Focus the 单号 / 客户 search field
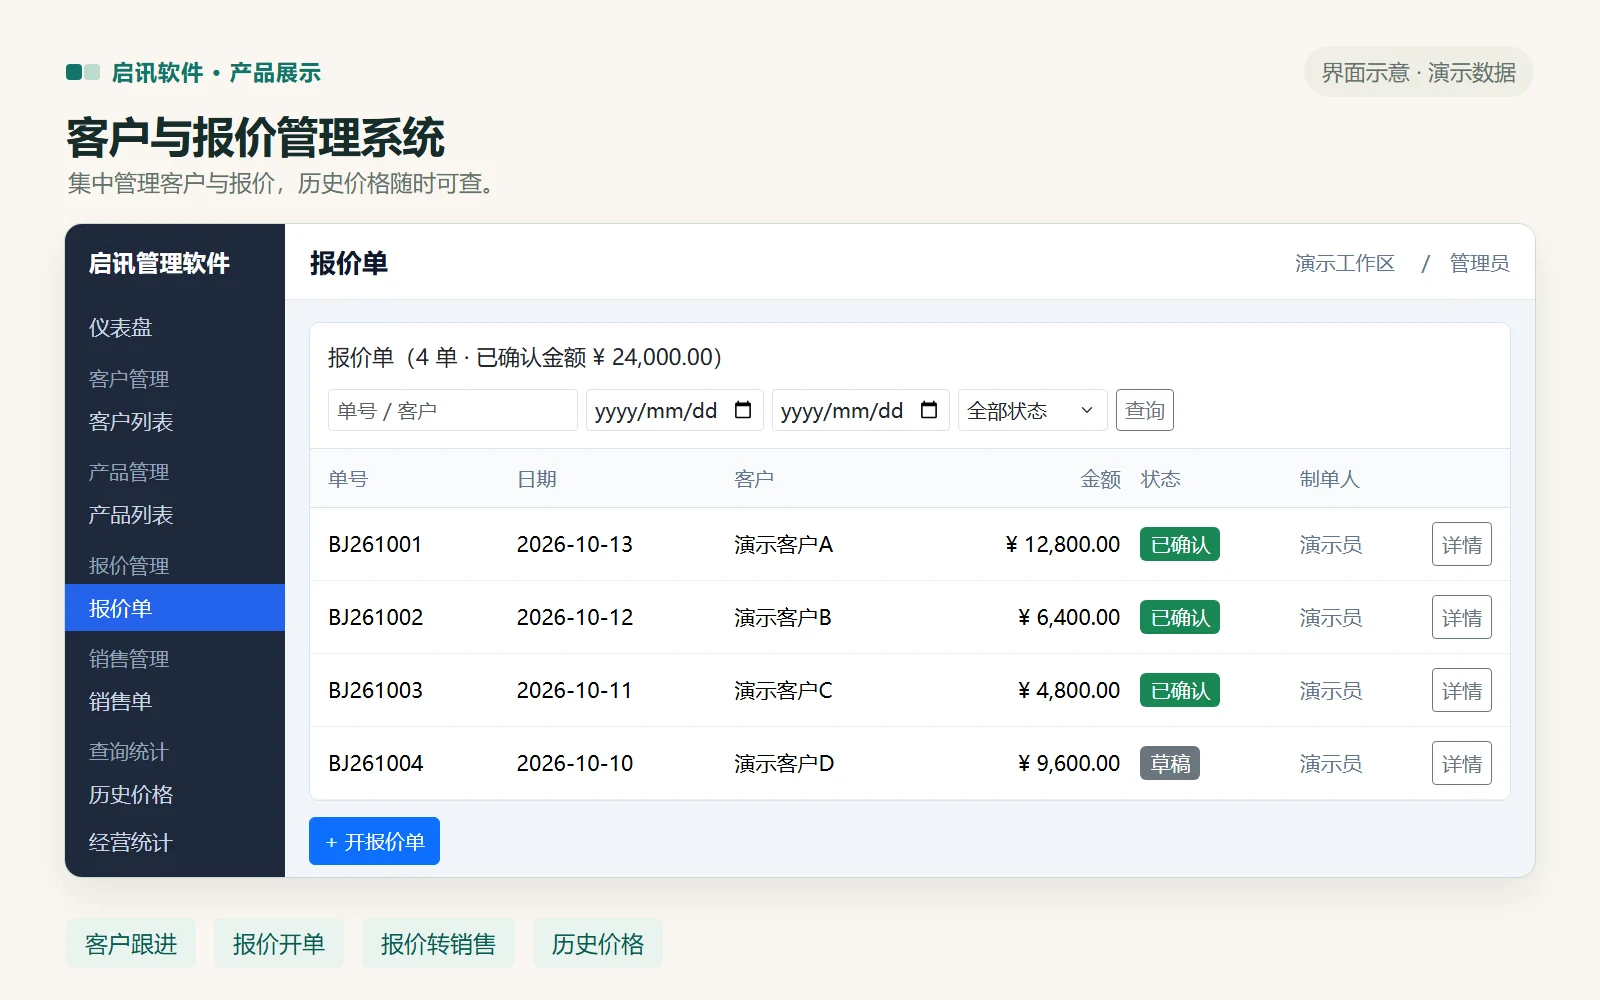Viewport: 1600px width, 1000px height. pos(453,410)
